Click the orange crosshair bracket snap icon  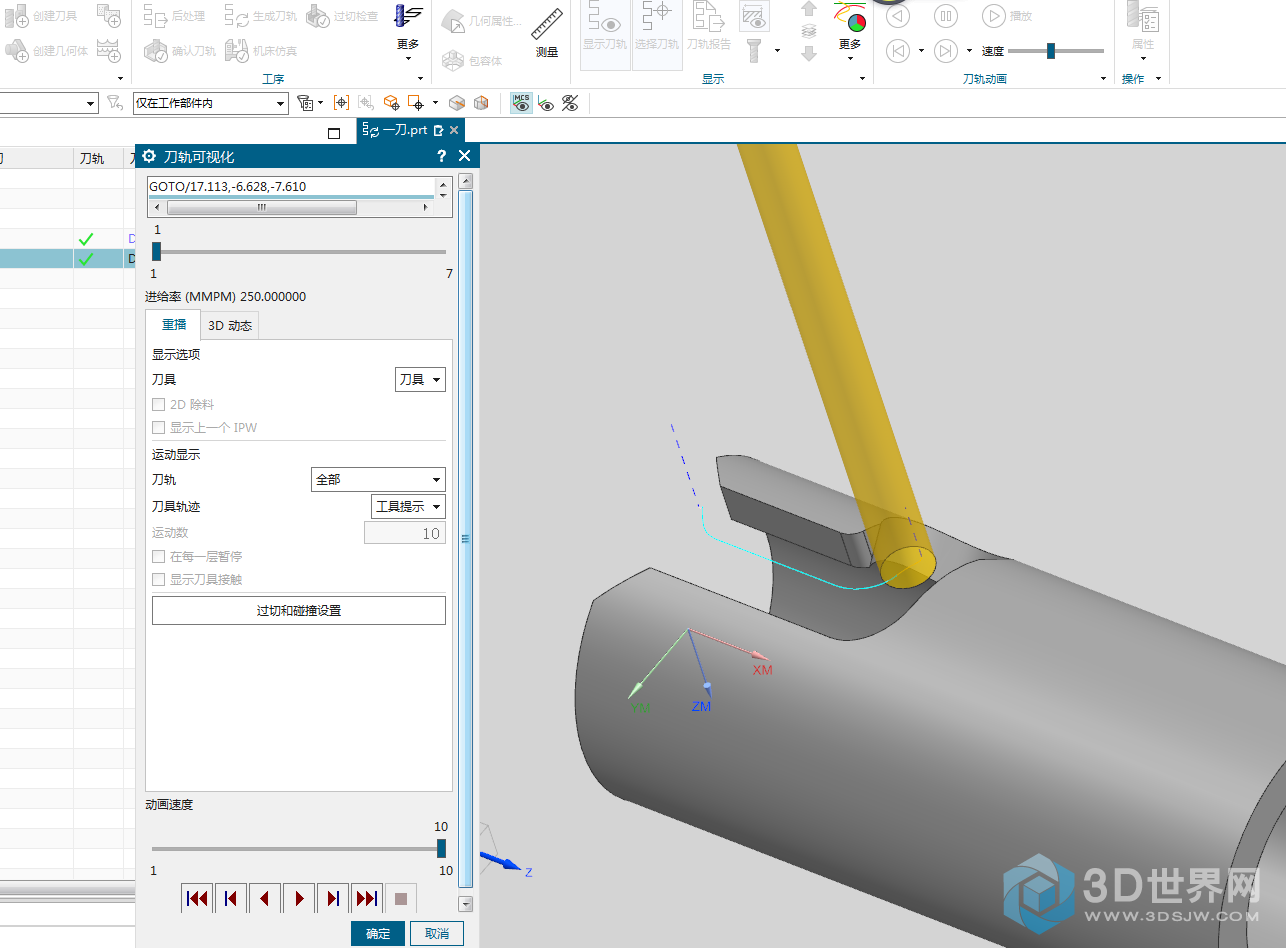pos(341,102)
